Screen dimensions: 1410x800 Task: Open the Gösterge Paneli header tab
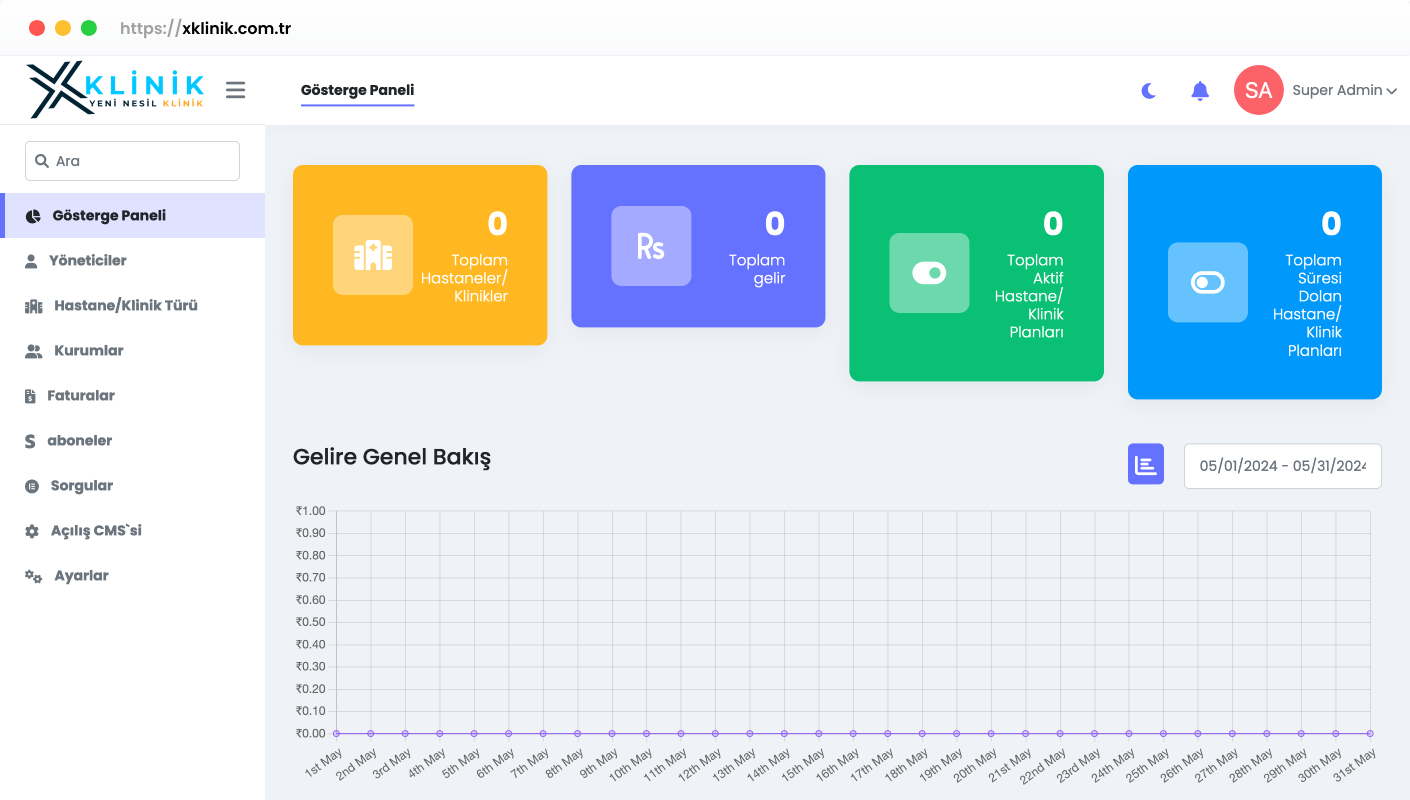click(x=357, y=90)
